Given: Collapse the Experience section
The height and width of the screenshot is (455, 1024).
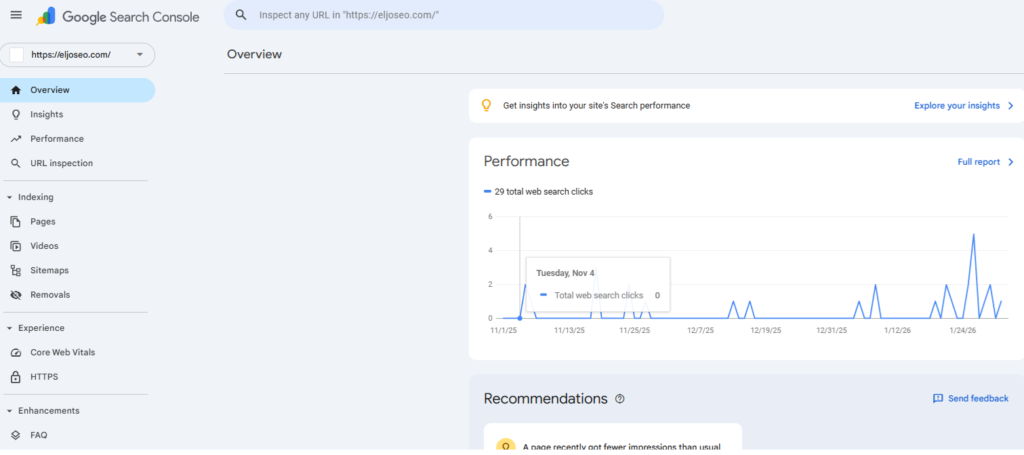Looking at the screenshot, I should tap(9, 328).
